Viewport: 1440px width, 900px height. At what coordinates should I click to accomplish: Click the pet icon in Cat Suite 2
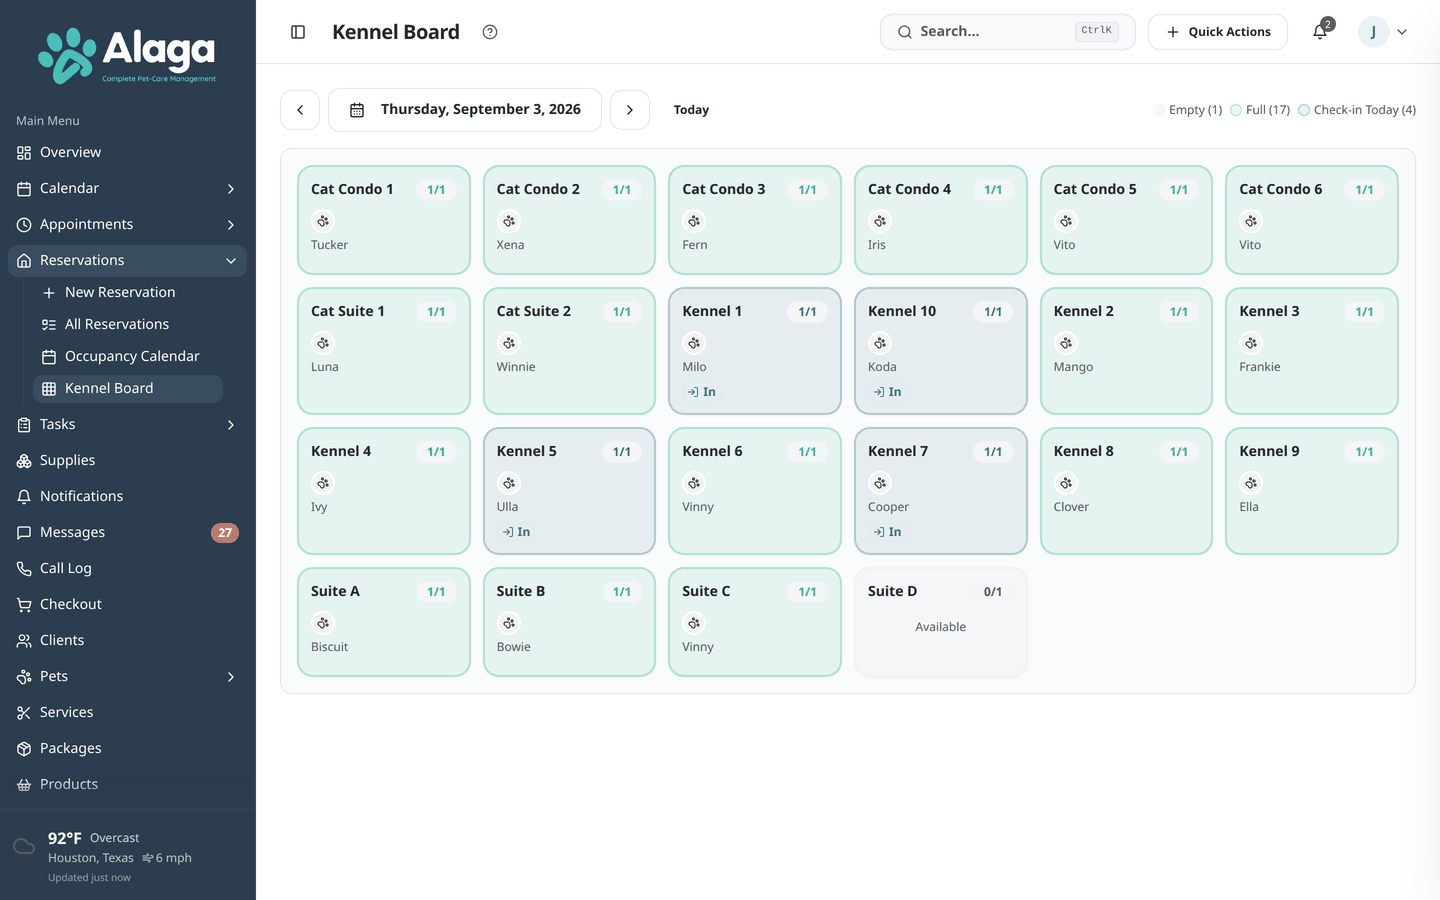[509, 343]
